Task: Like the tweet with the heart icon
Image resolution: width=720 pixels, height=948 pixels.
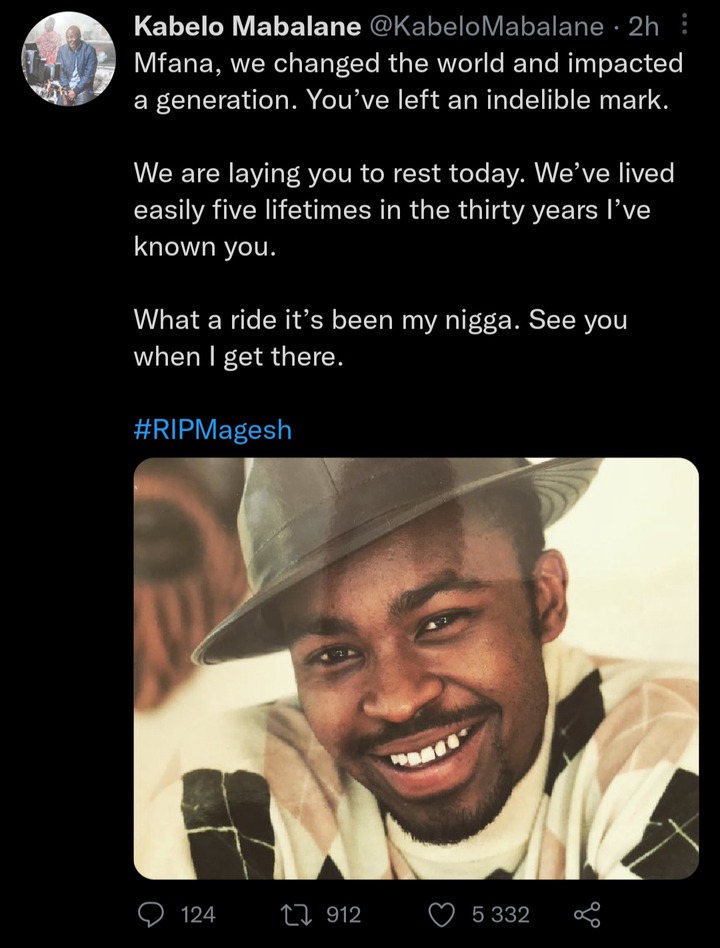Action: coord(441,914)
